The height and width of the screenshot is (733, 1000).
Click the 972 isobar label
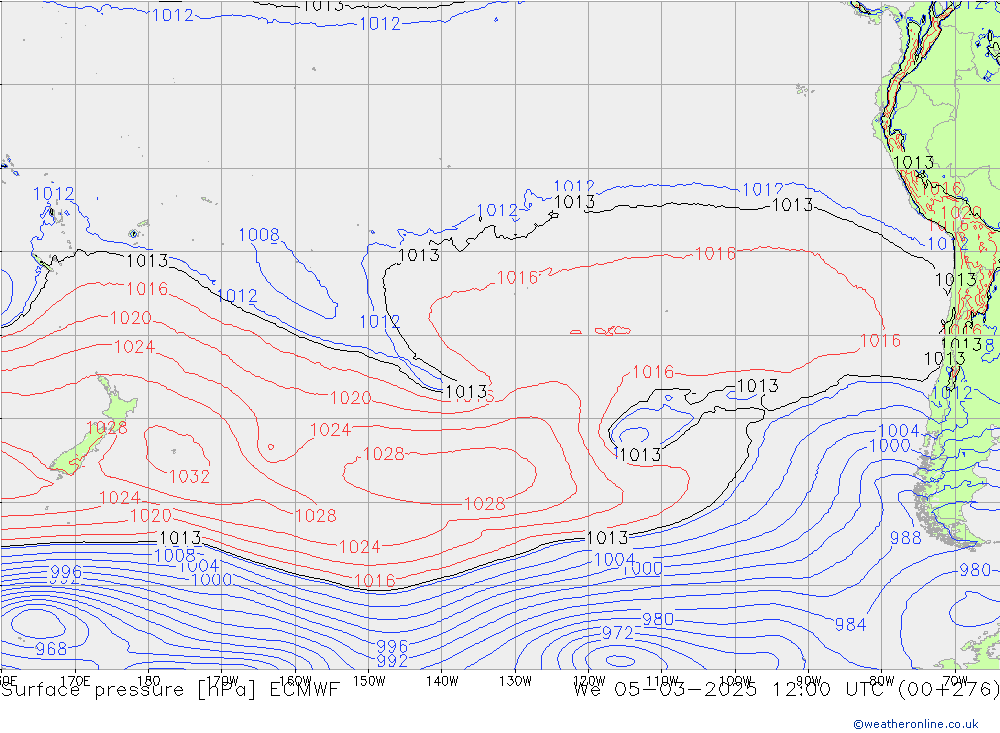[617, 633]
